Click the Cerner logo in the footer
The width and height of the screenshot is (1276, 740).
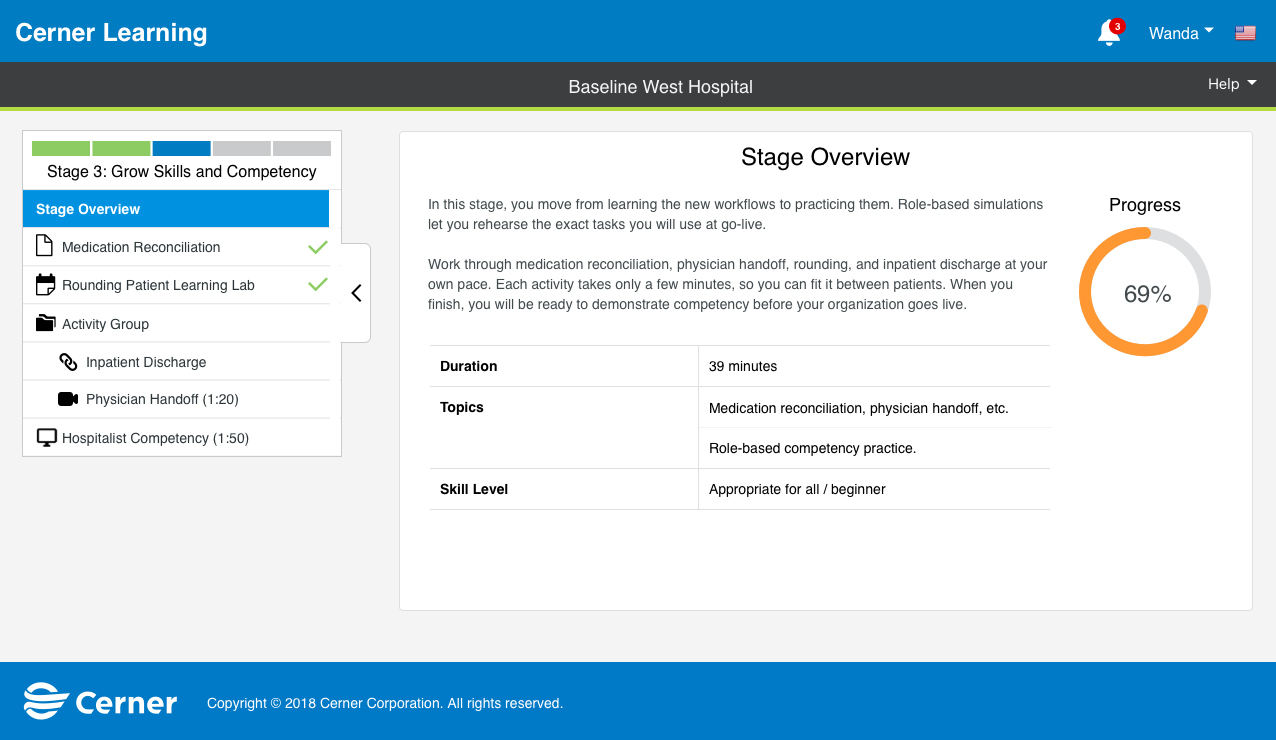(x=100, y=701)
